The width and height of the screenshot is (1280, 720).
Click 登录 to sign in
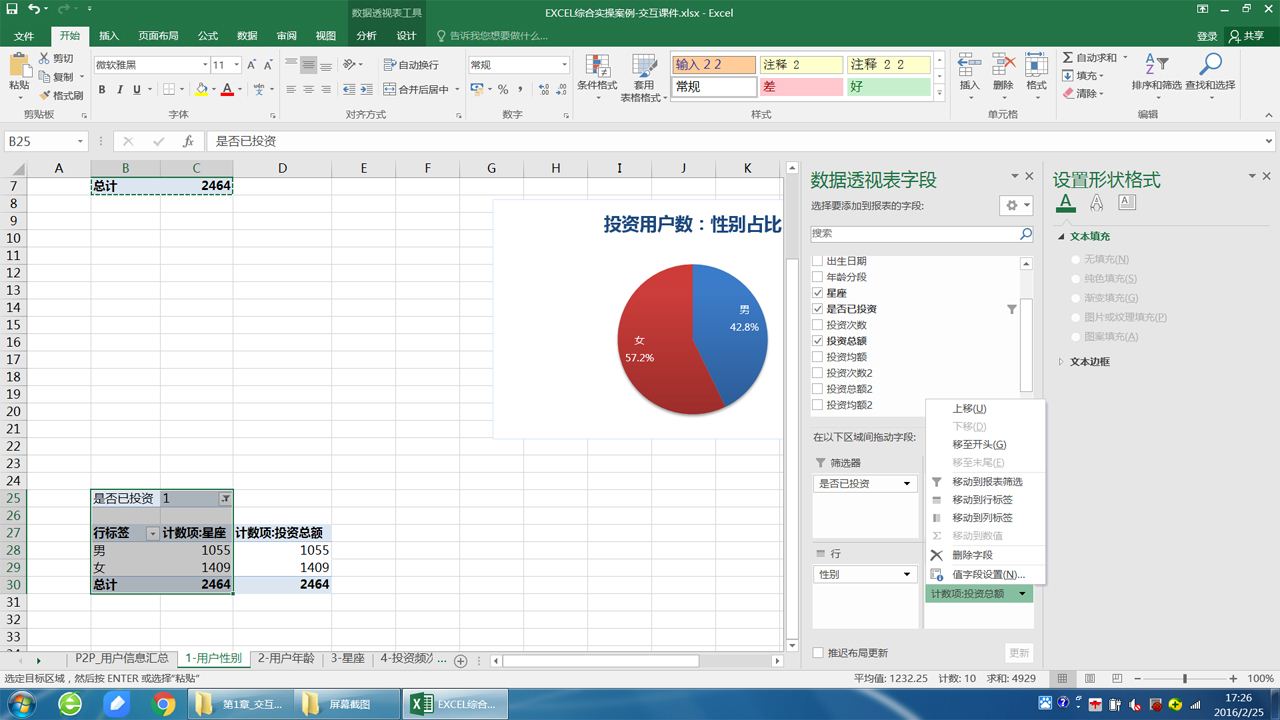1207,36
